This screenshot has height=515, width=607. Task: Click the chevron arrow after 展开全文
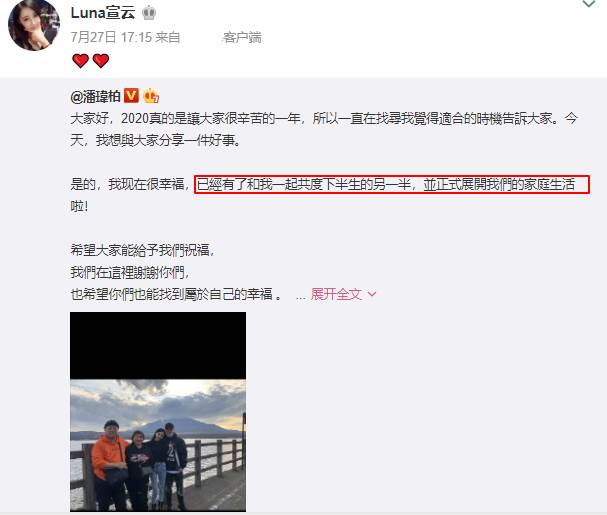(x=372, y=295)
